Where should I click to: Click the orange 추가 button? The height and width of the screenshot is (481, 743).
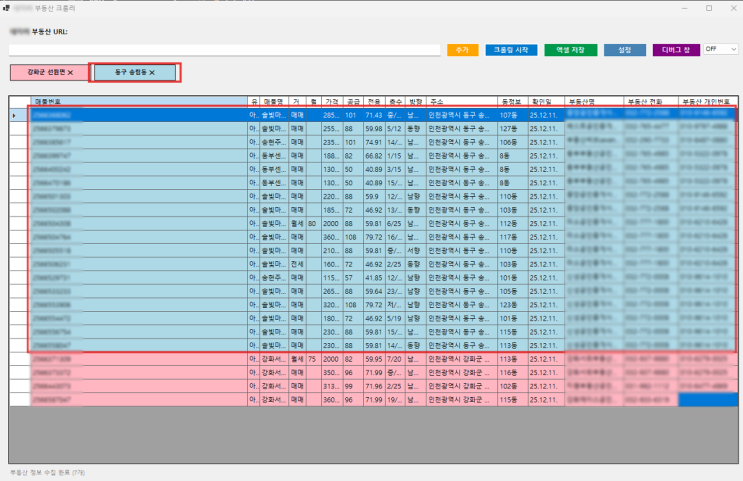pyautogui.click(x=462, y=50)
